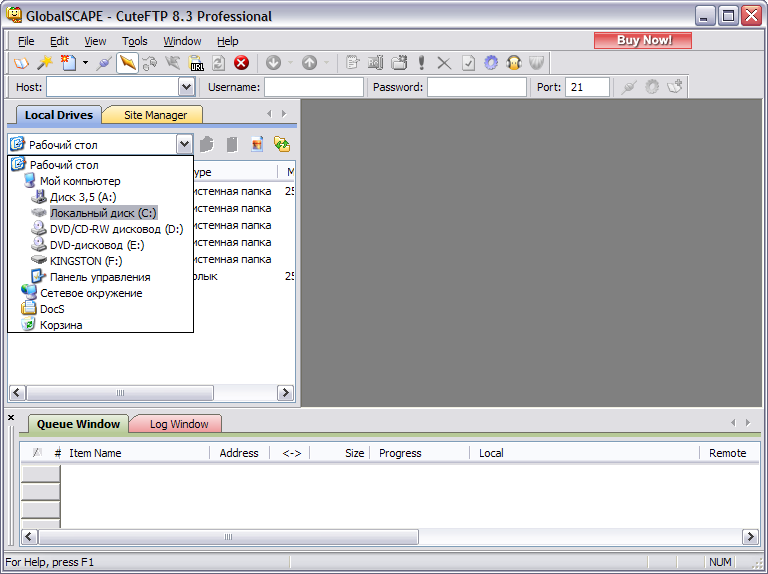Switch to the Site Manager tab
768x574 pixels.
155,115
